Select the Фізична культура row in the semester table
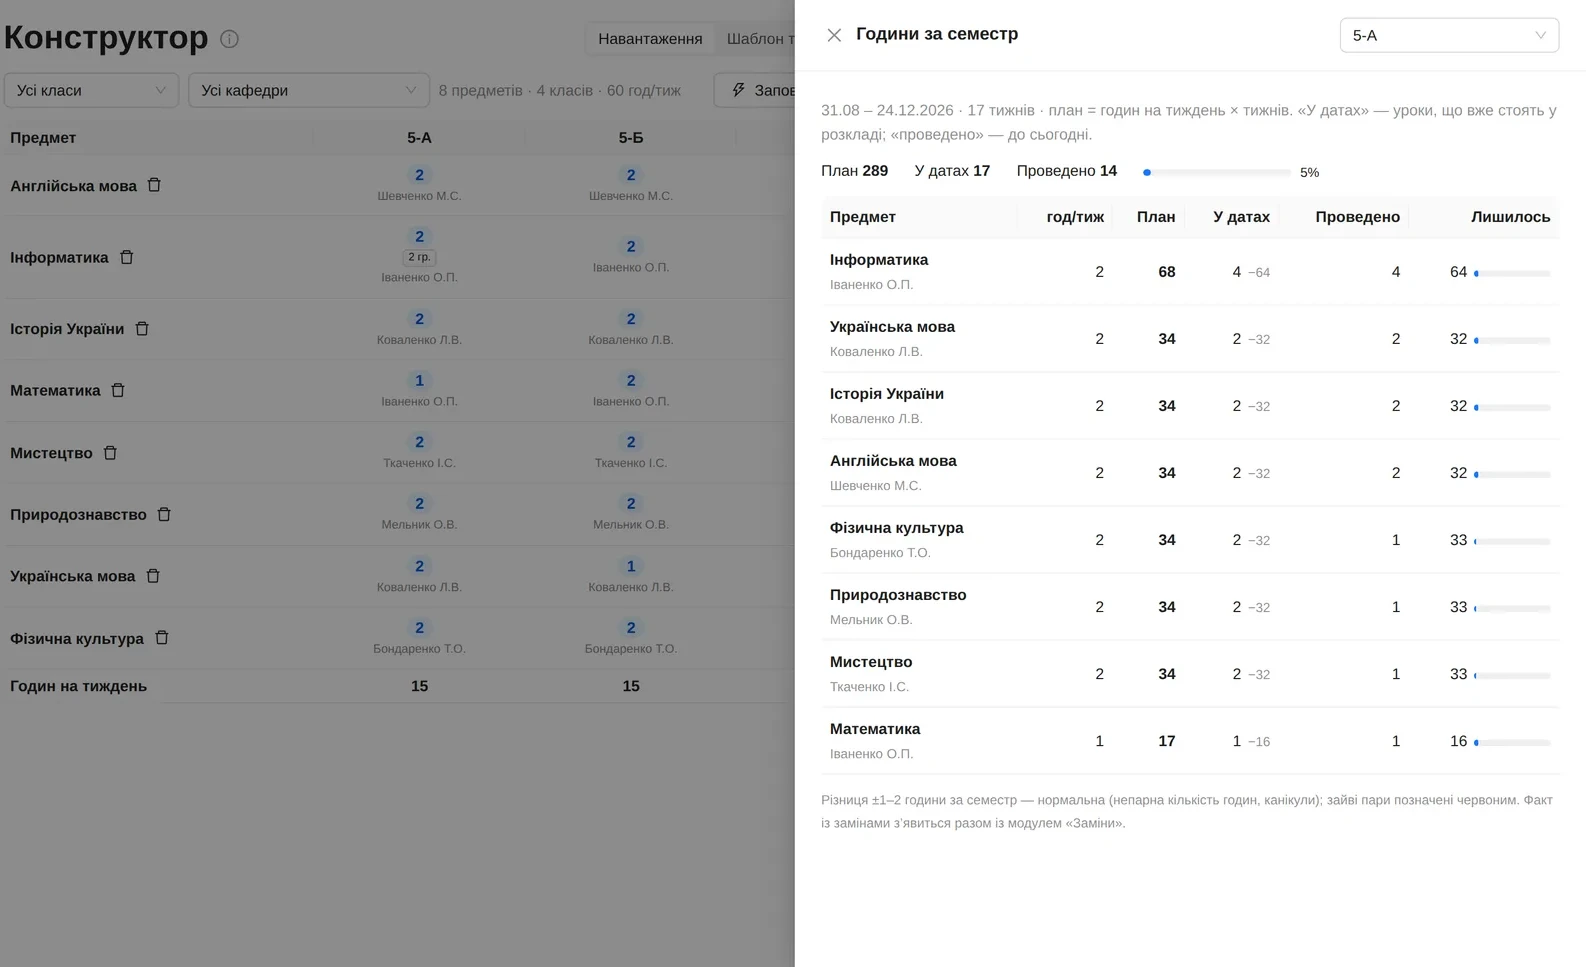1586x967 pixels. pos(1190,540)
